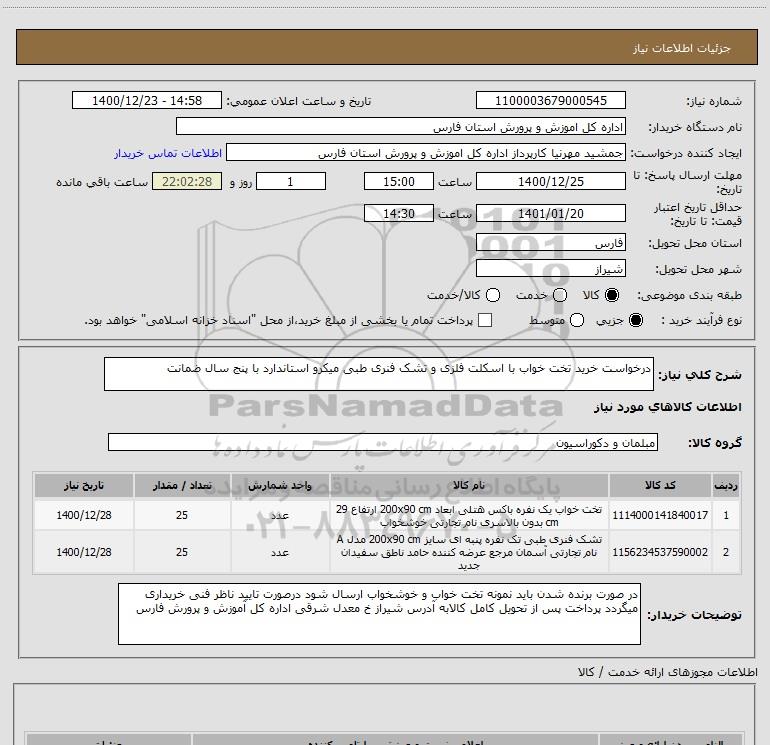Click the نام کالا column header
The width and height of the screenshot is (770, 745).
click(469, 485)
